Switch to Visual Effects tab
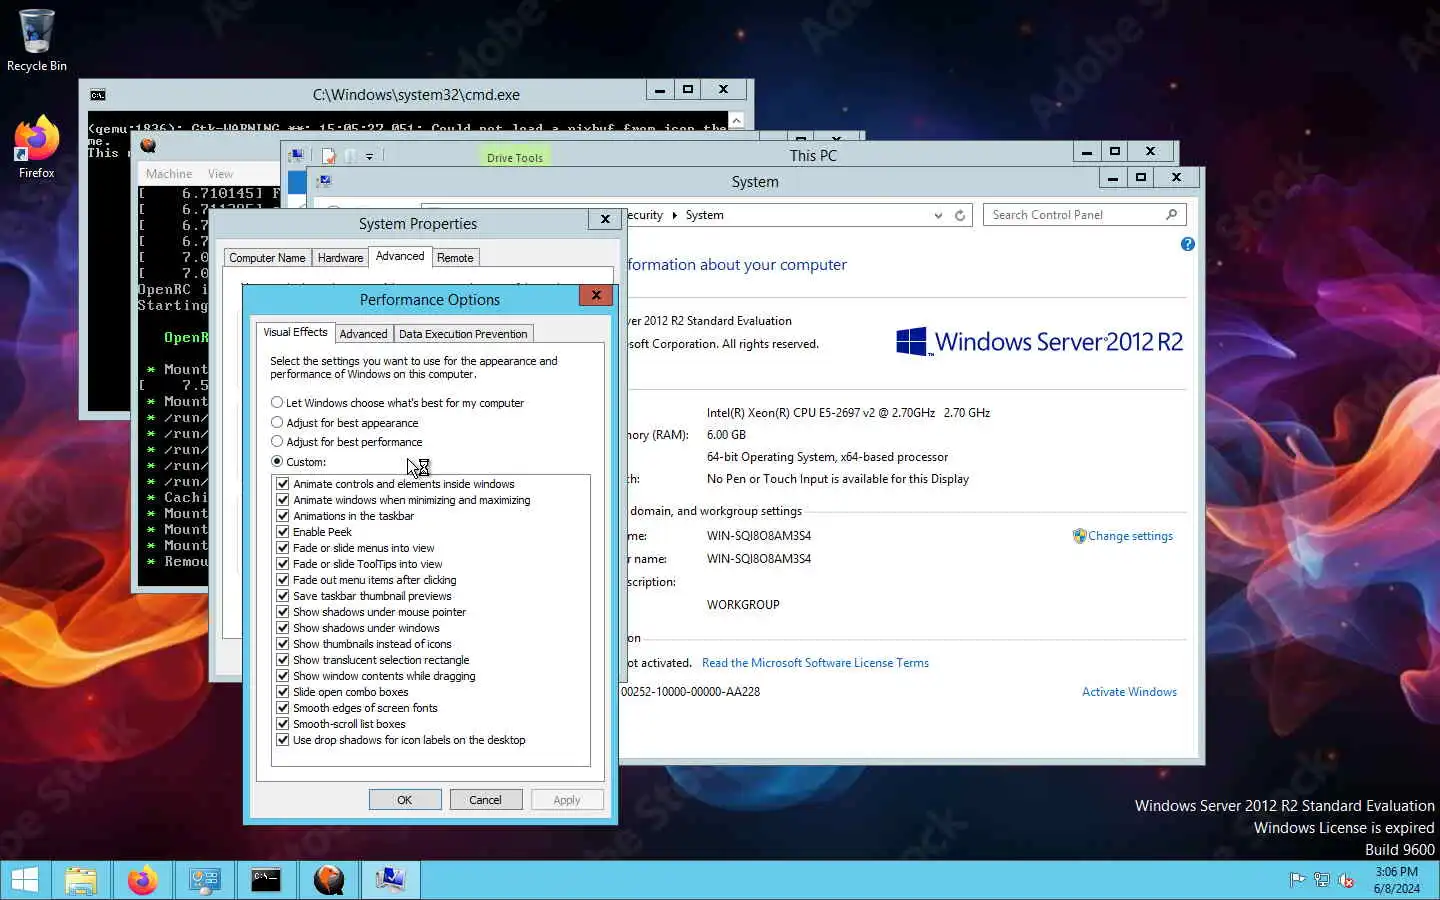The width and height of the screenshot is (1440, 900). (x=295, y=332)
